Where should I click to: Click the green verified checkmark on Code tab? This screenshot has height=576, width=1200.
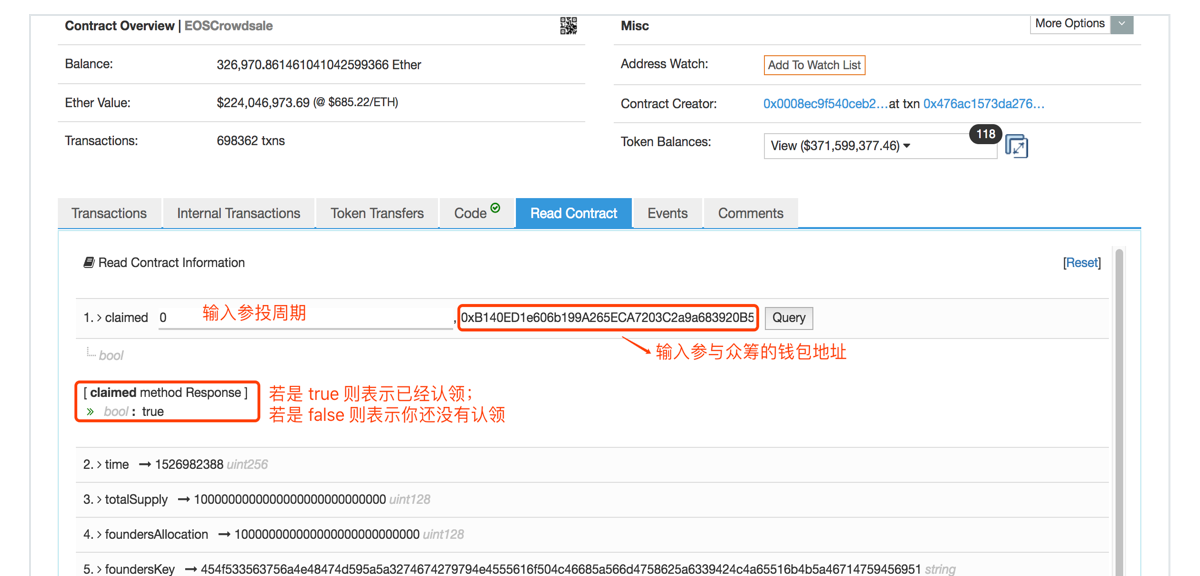[495, 208]
